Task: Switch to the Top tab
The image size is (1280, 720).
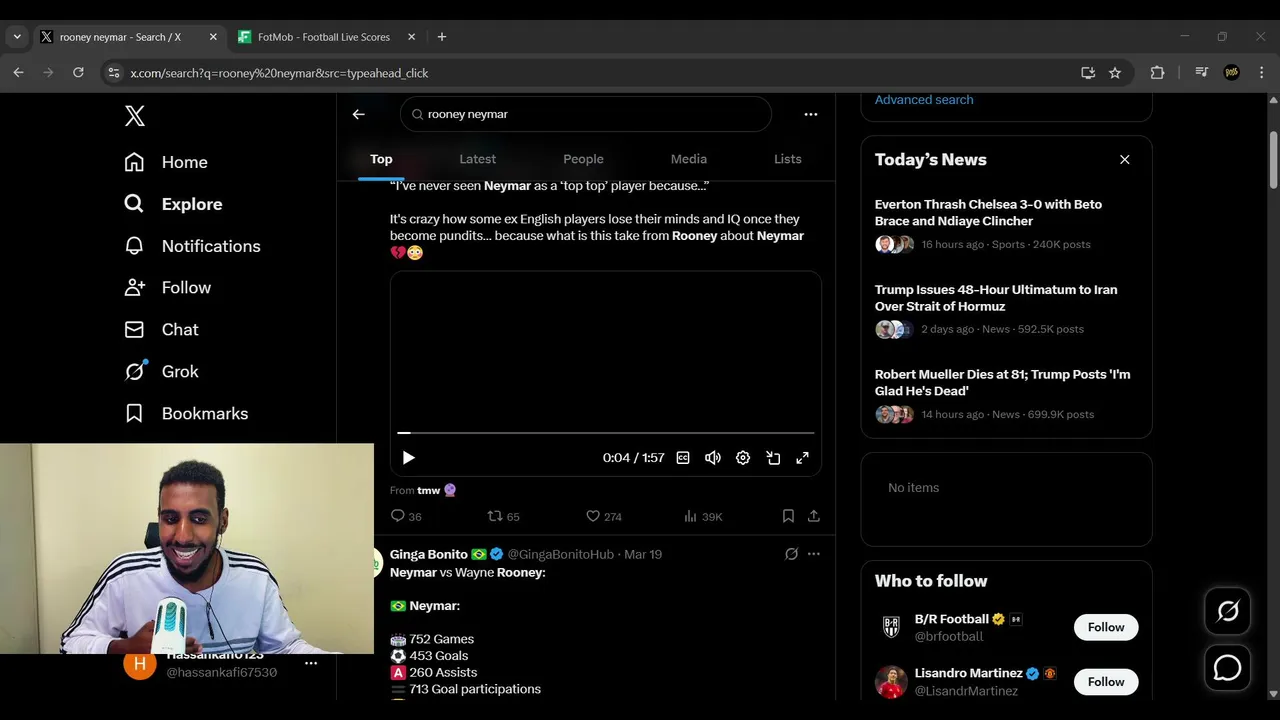Action: click(x=381, y=159)
